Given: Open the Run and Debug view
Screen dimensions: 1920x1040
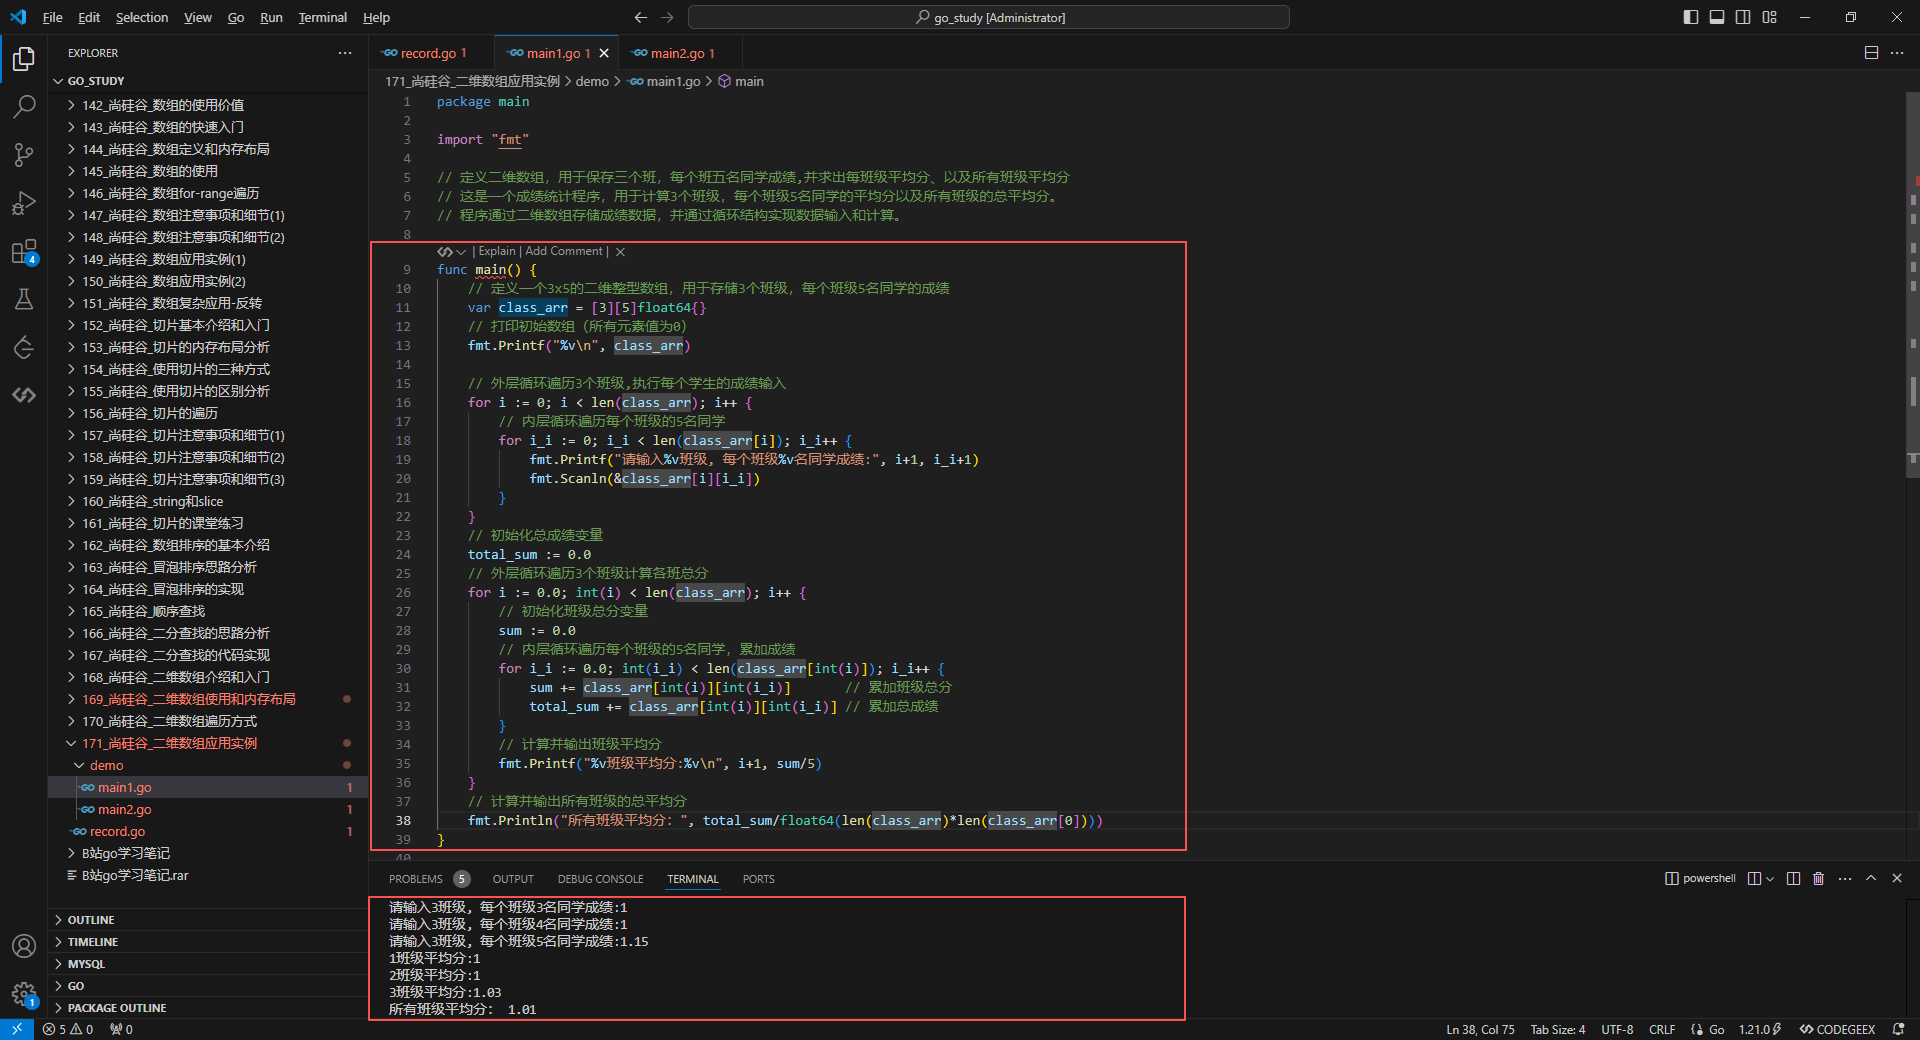Looking at the screenshot, I should [x=24, y=203].
